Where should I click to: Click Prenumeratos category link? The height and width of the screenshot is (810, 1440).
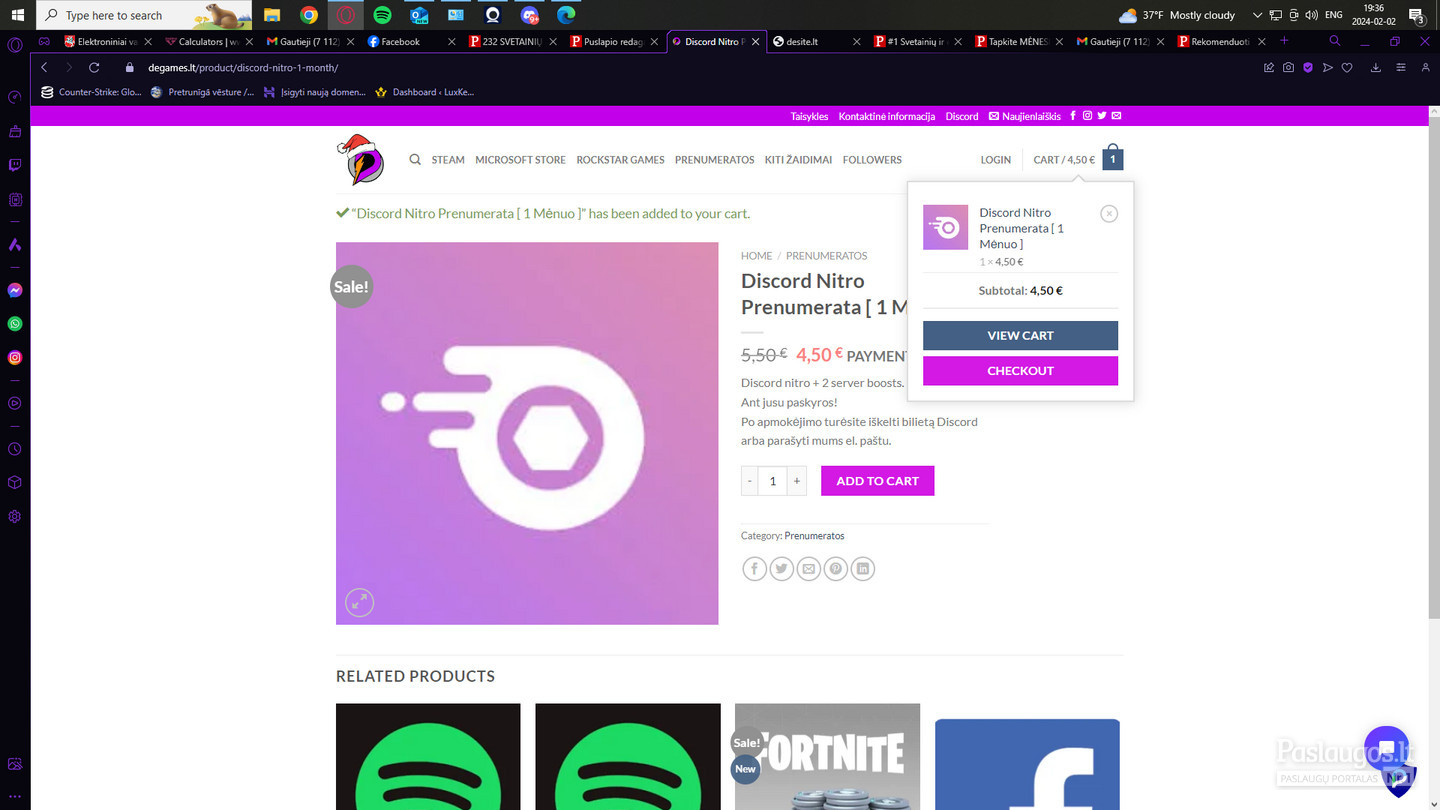[814, 536]
